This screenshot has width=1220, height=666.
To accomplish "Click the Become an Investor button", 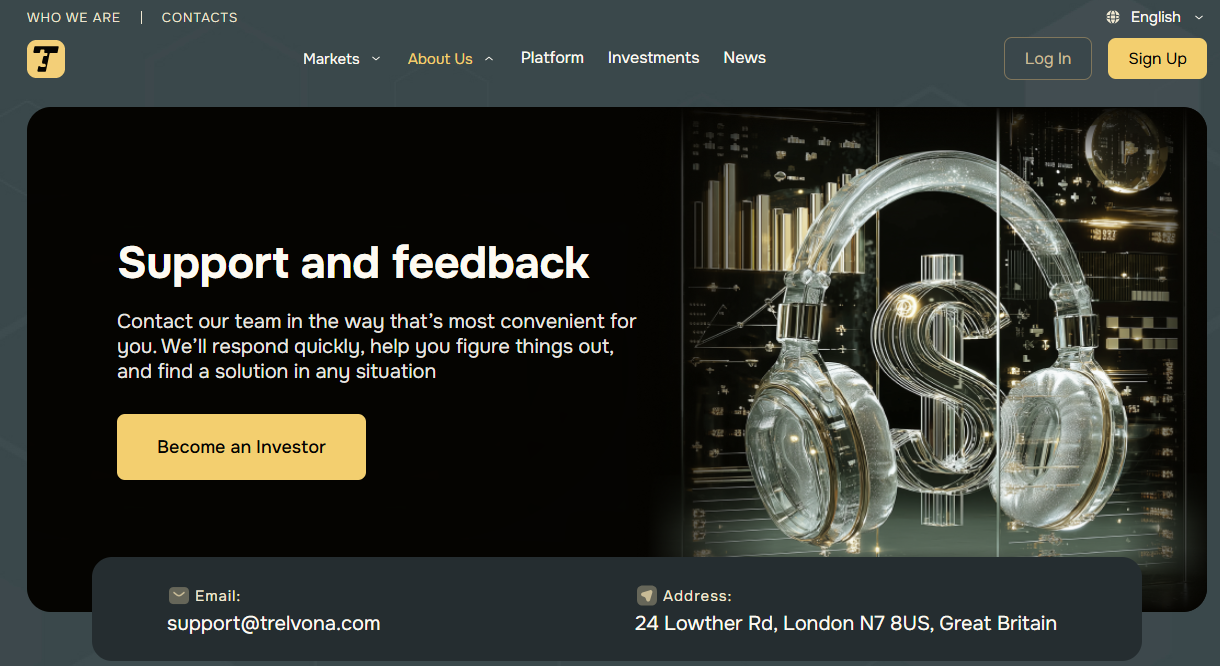I will (241, 447).
